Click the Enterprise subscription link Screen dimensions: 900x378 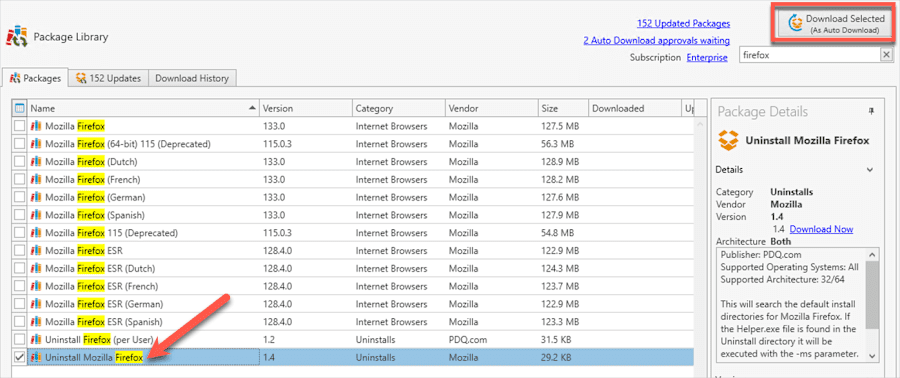tap(707, 57)
